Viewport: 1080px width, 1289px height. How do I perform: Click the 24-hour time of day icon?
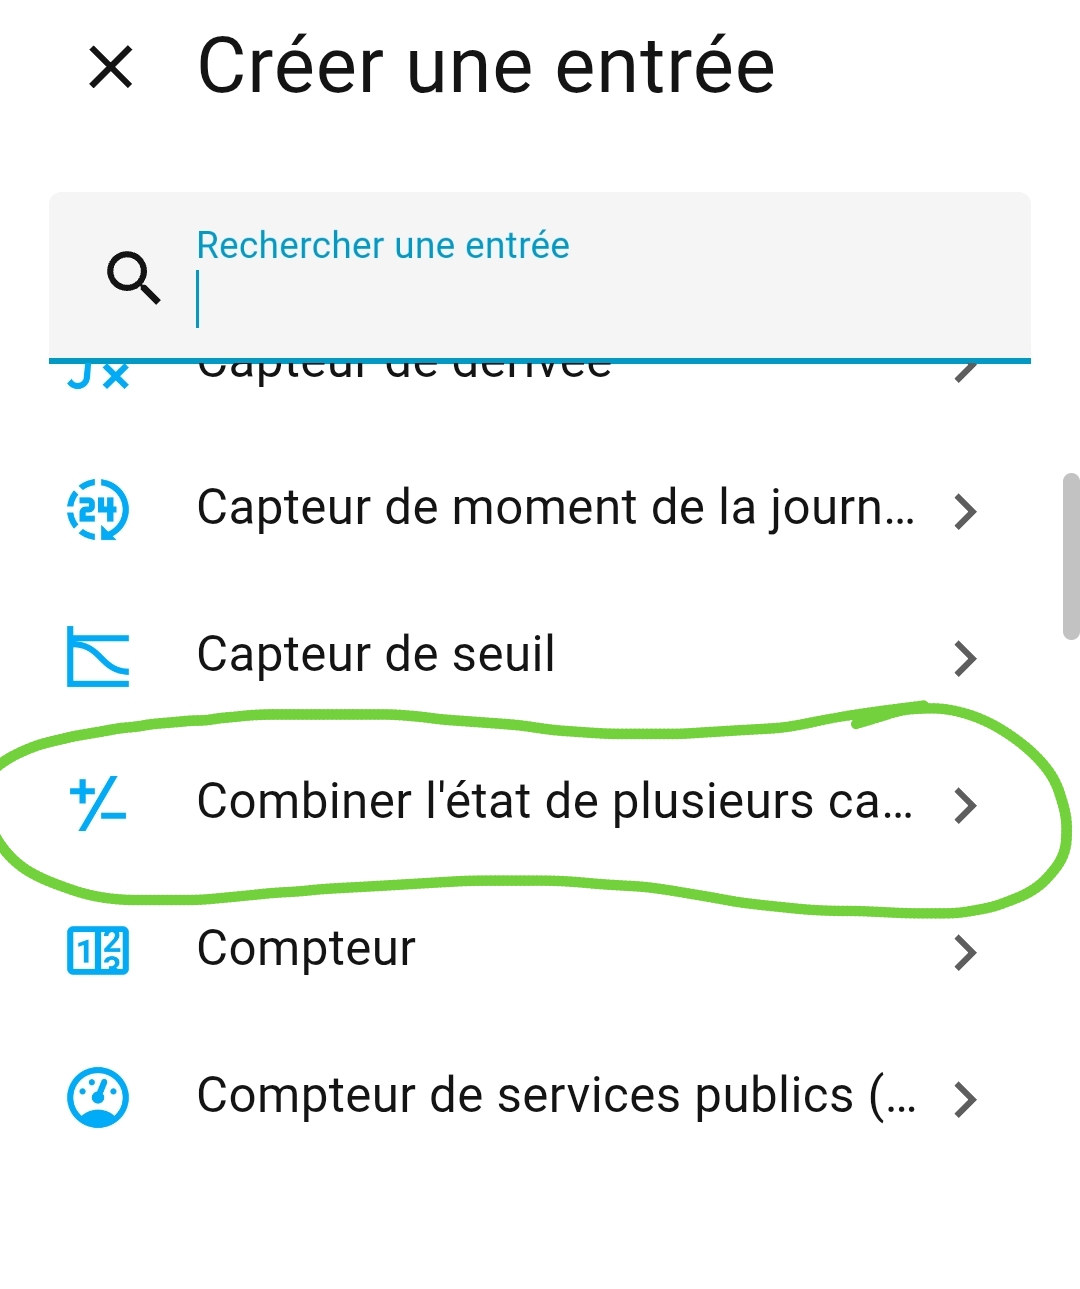(x=98, y=510)
